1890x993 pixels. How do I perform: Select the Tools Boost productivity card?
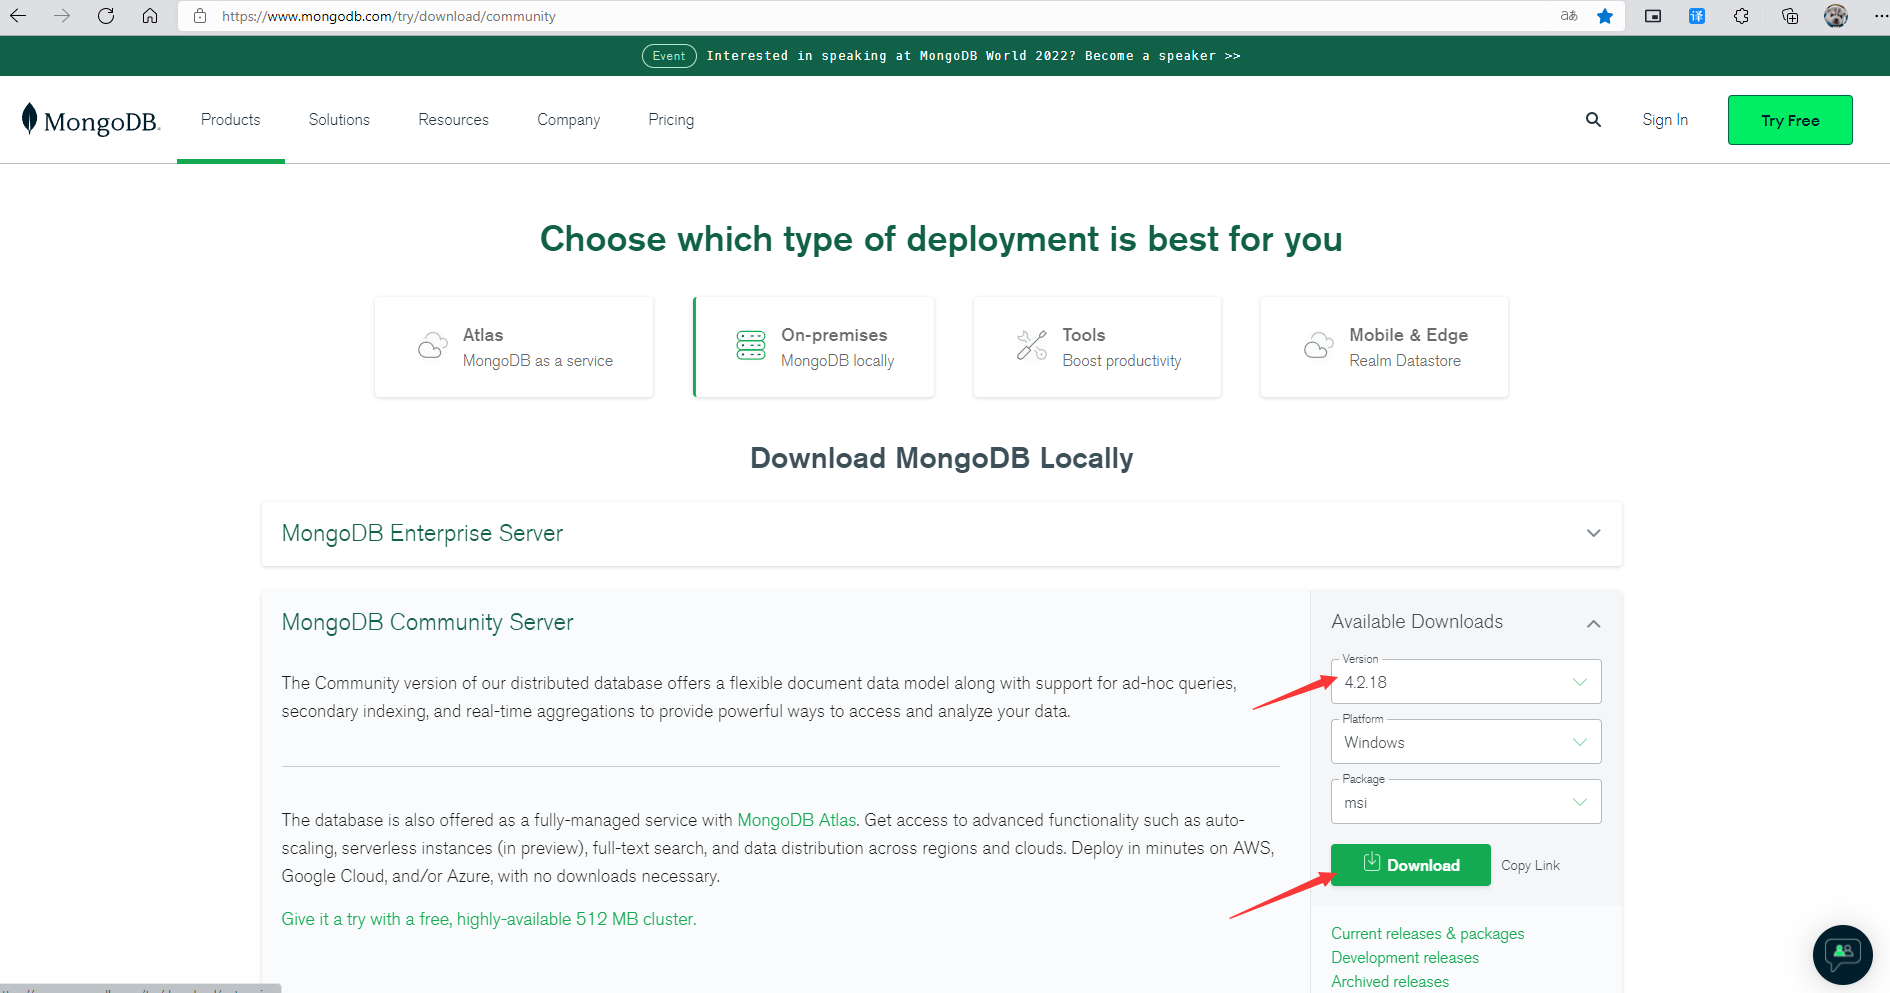coord(1097,347)
